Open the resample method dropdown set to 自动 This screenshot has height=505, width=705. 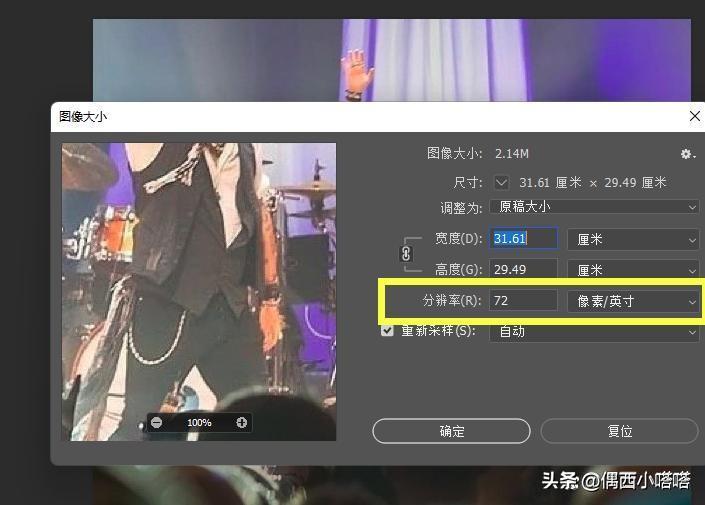coord(594,331)
